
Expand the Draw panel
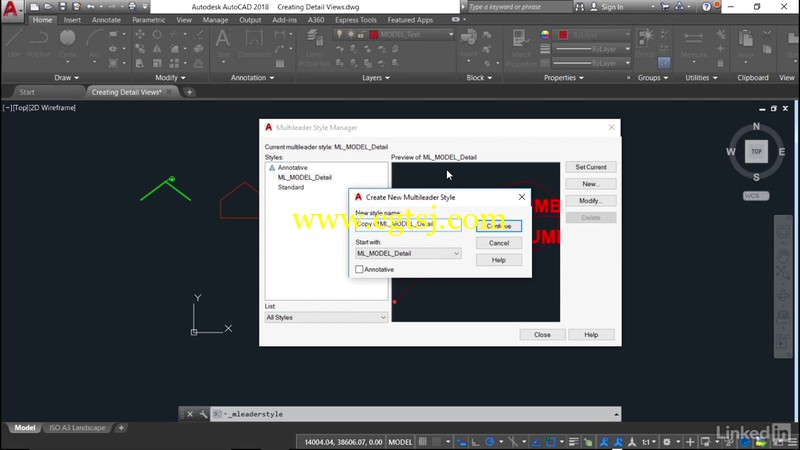click(x=66, y=78)
